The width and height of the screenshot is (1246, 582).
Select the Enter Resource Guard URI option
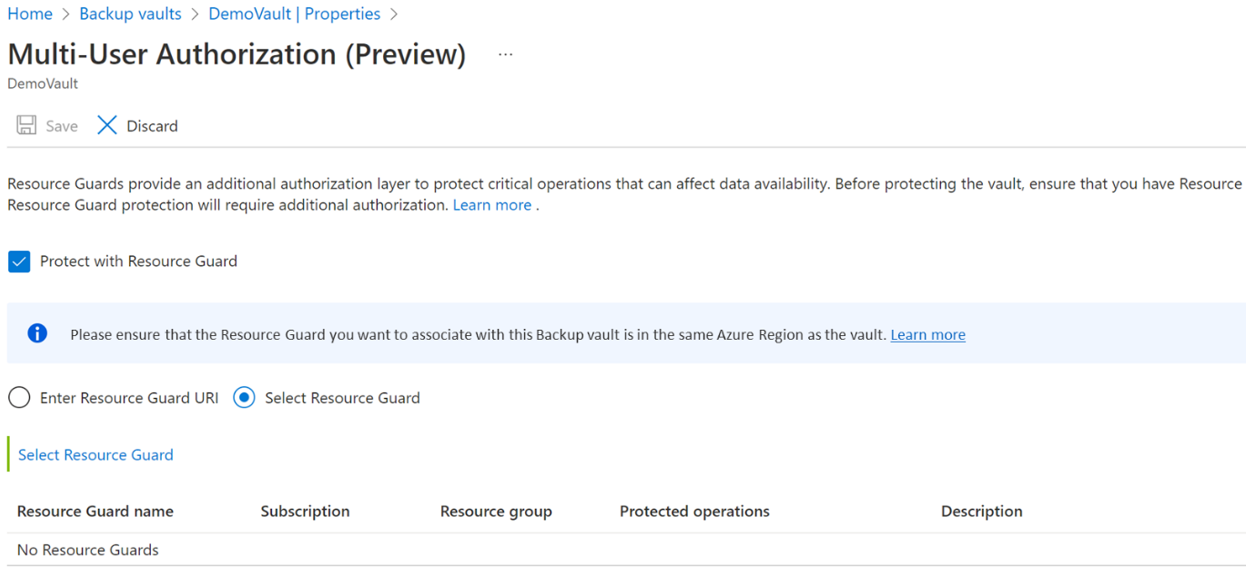[18, 397]
